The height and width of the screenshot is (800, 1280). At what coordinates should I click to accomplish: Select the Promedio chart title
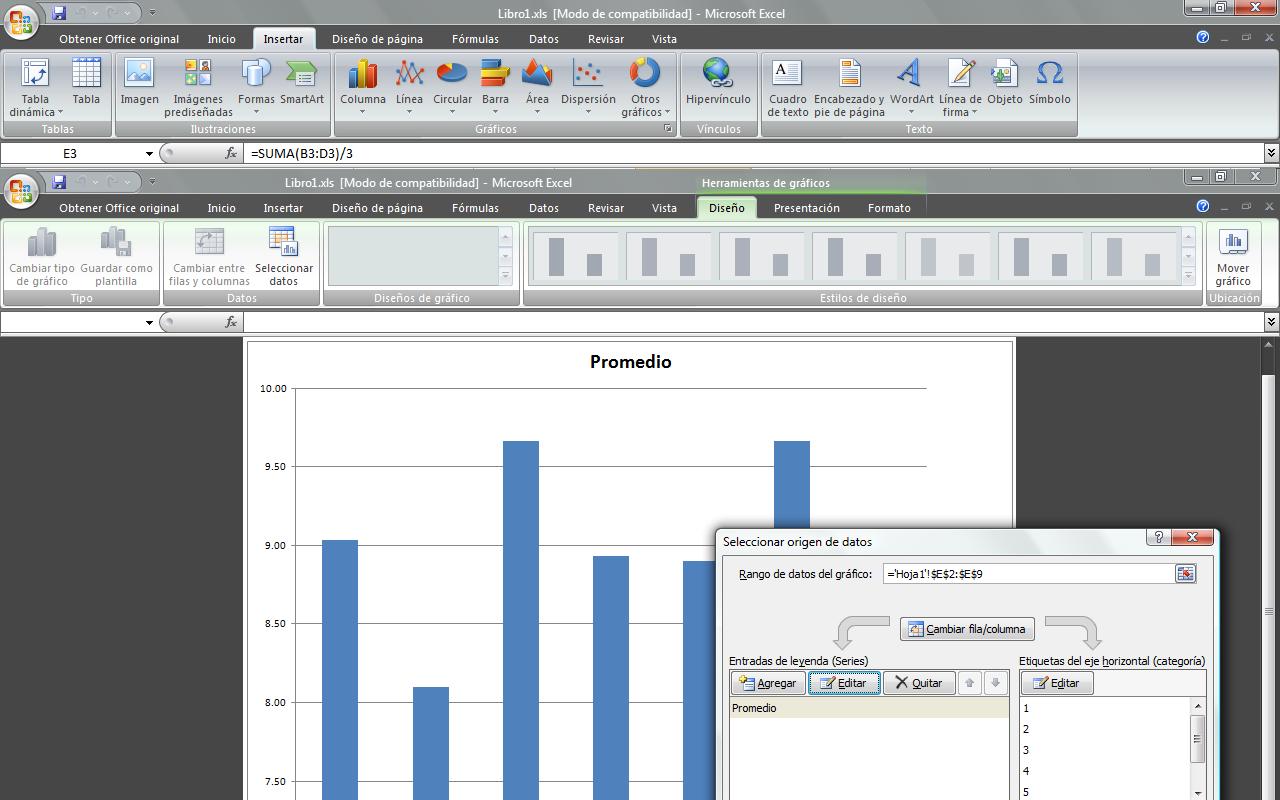[630, 362]
